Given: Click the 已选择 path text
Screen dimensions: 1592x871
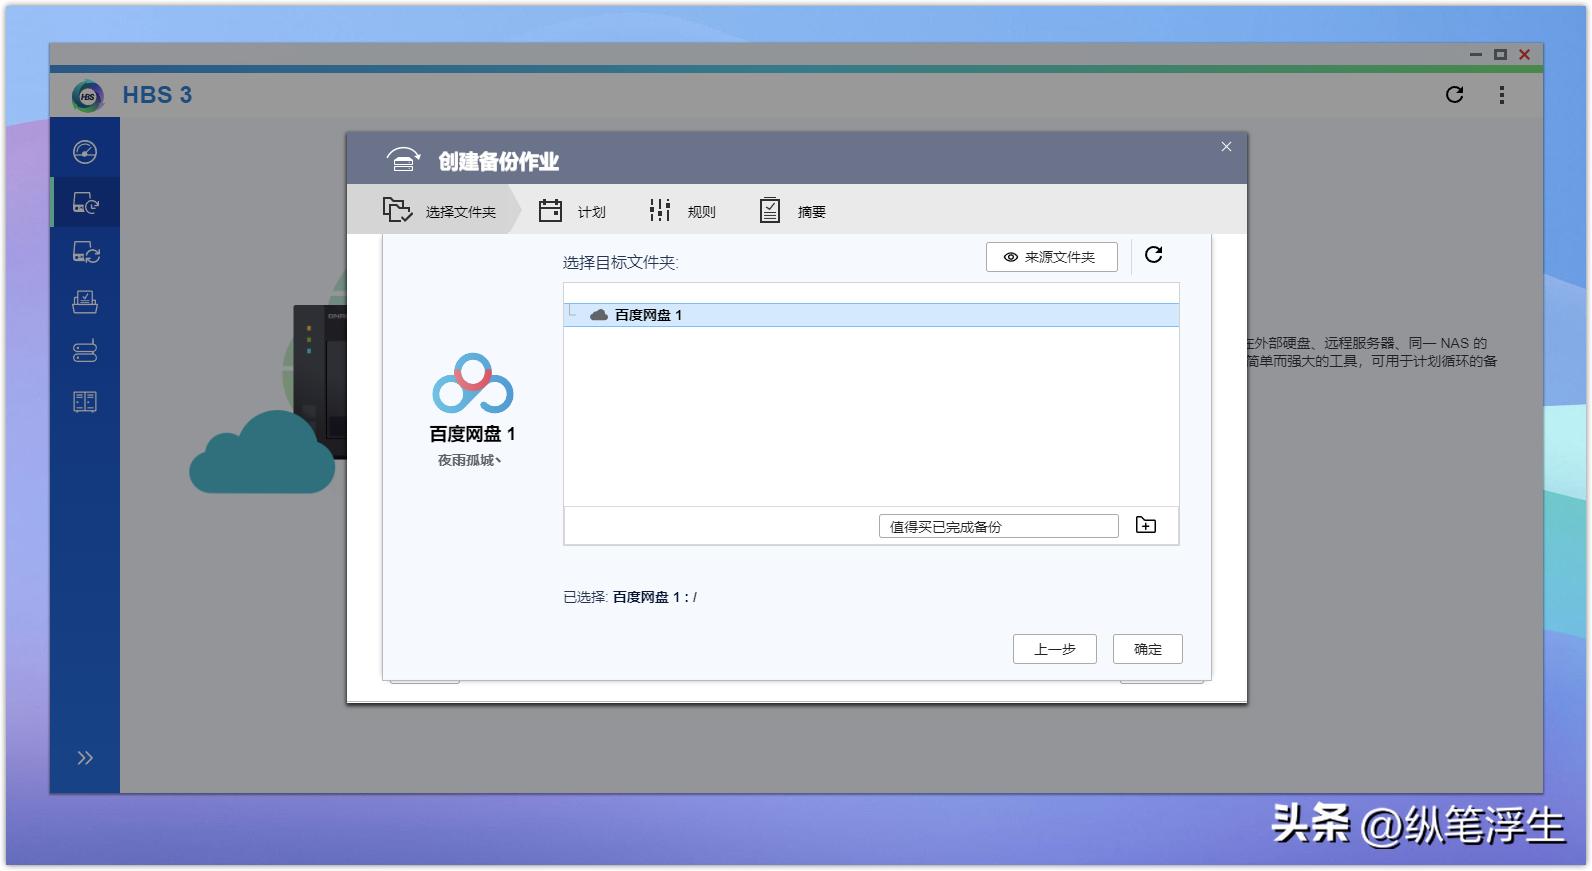Looking at the screenshot, I should 630,597.
